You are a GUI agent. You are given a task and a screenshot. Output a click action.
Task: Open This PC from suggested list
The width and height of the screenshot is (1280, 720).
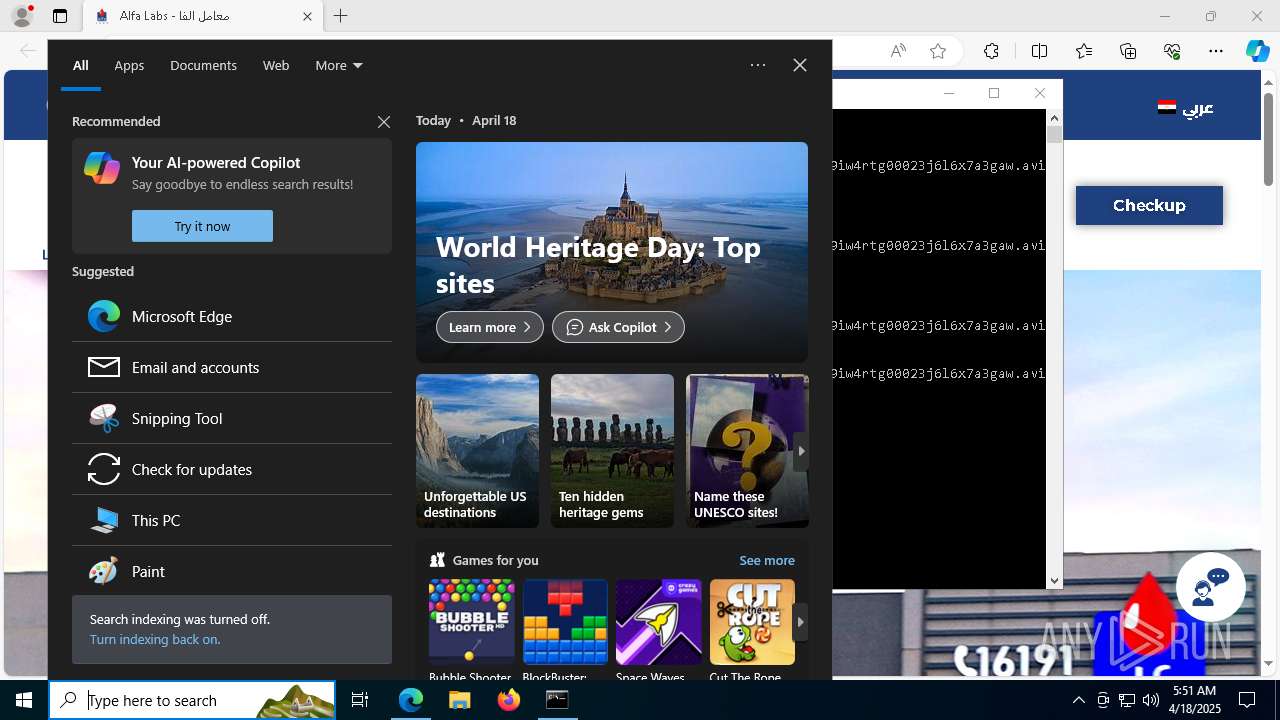[232, 520]
